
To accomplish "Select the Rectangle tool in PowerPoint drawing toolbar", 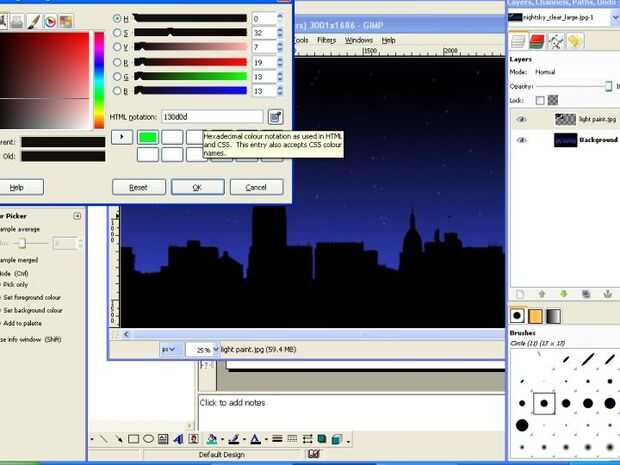I will [133, 439].
